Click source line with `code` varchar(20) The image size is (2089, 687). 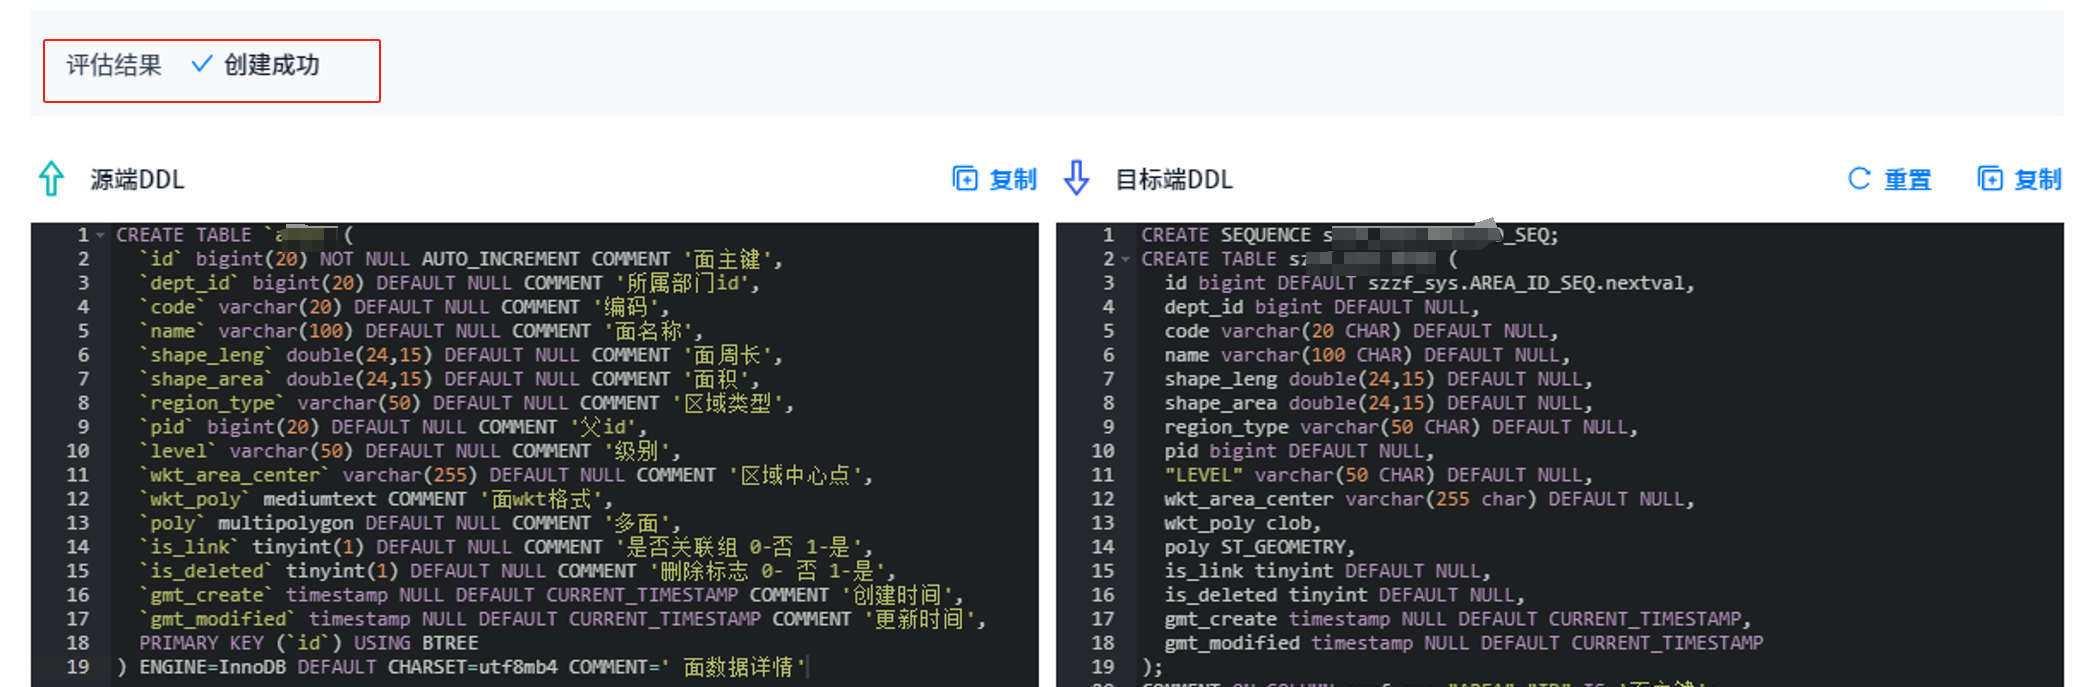pyautogui.click(x=404, y=307)
